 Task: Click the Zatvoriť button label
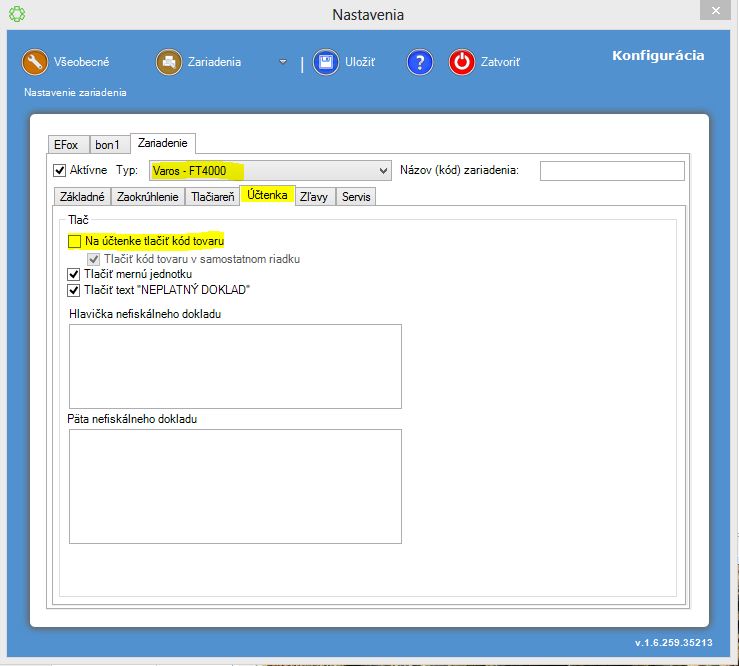tap(499, 62)
